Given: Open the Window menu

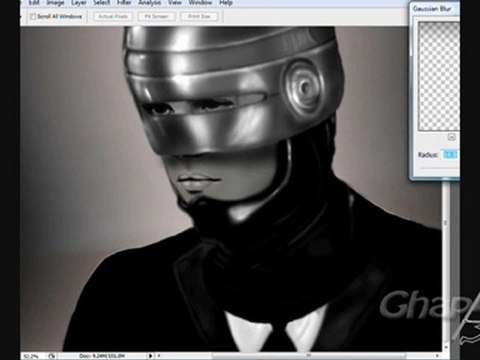Looking at the screenshot, I should tap(200, 3).
